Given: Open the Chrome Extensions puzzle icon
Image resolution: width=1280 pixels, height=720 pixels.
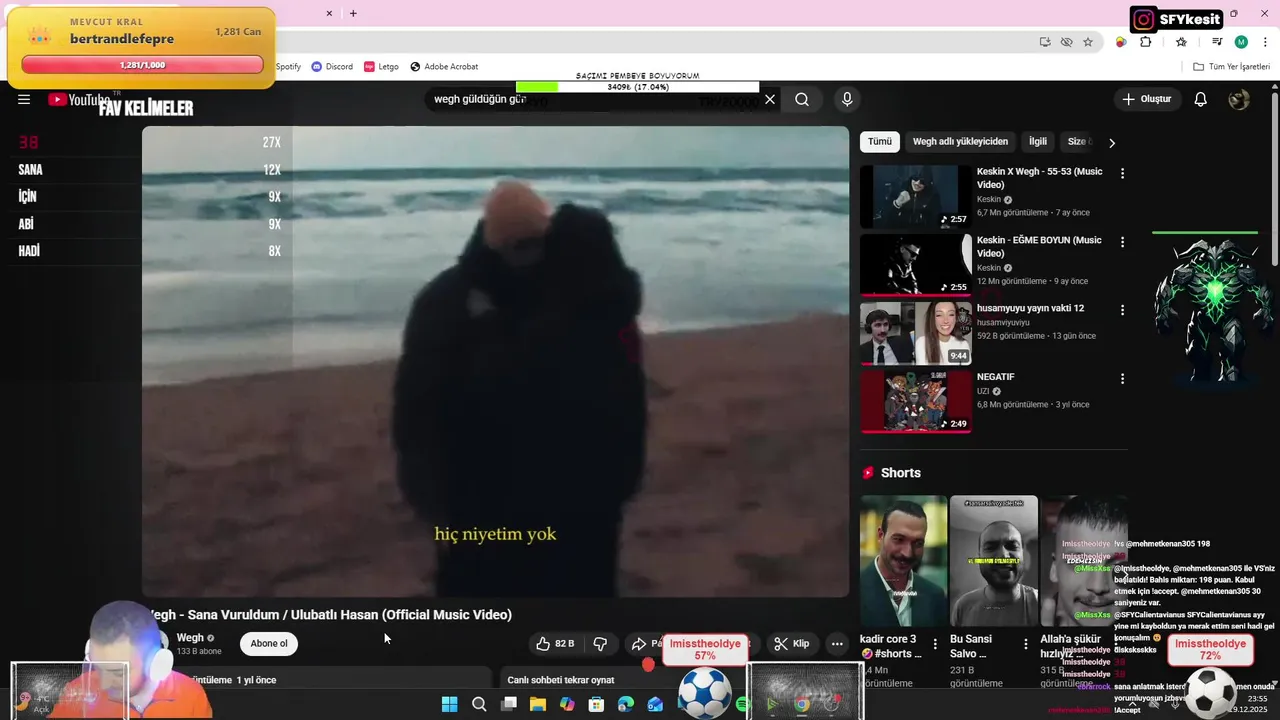Looking at the screenshot, I should point(1146,42).
